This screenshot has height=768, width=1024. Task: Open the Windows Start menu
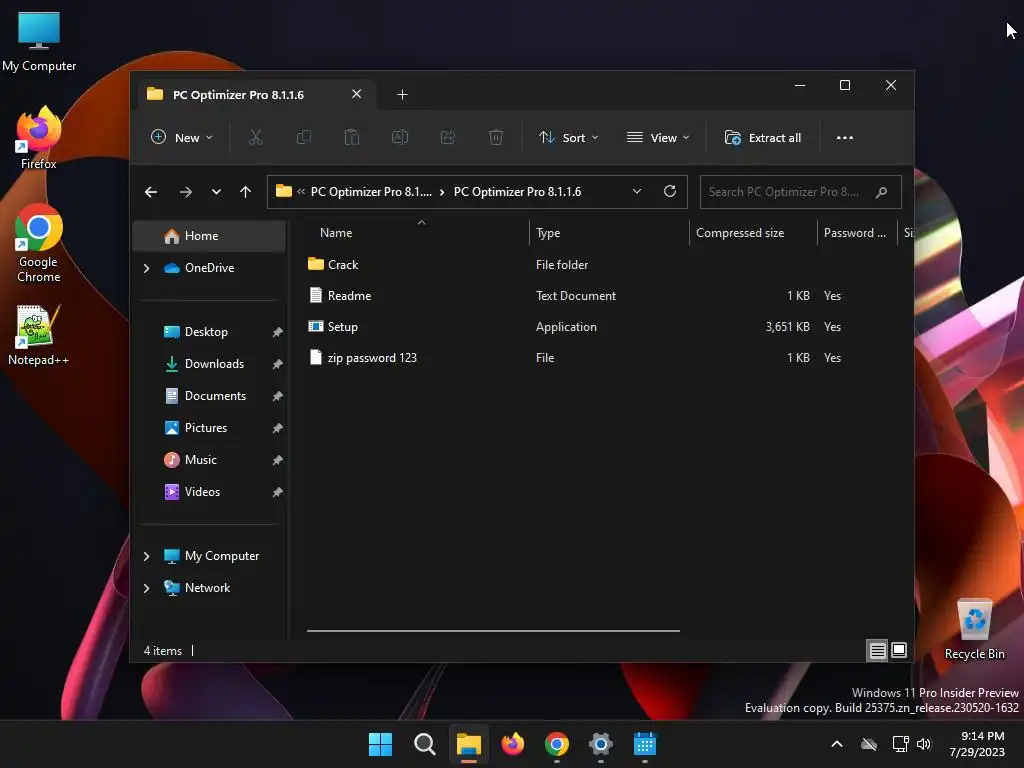380,744
